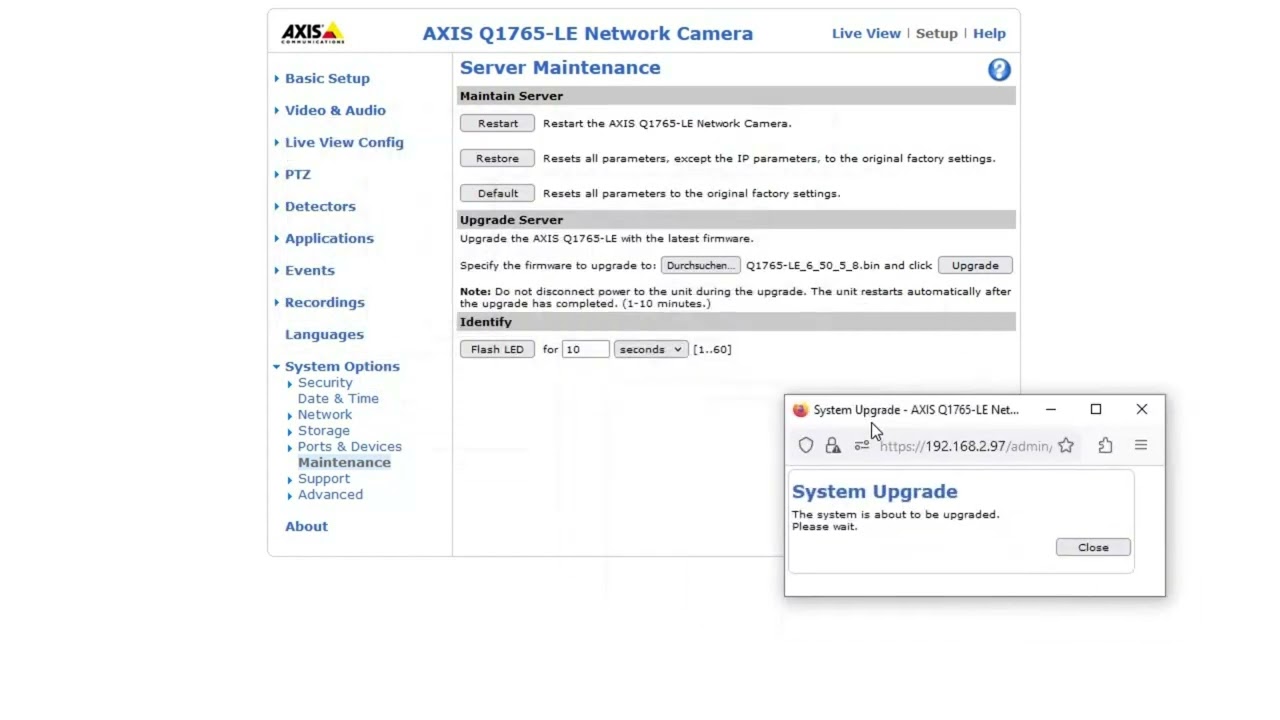Screen dimensions: 1280x720
Task: Open the seconds unit dropdown
Action: [650, 349]
